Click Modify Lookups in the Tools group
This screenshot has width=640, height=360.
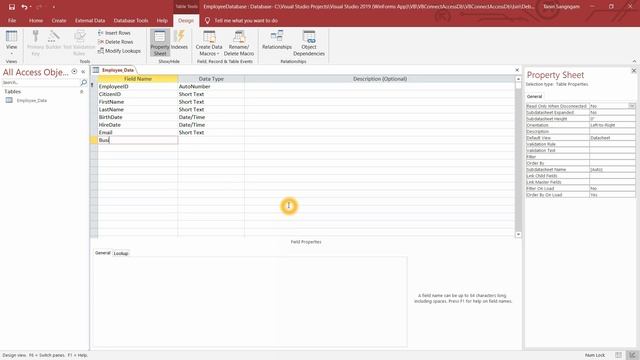(119, 51)
